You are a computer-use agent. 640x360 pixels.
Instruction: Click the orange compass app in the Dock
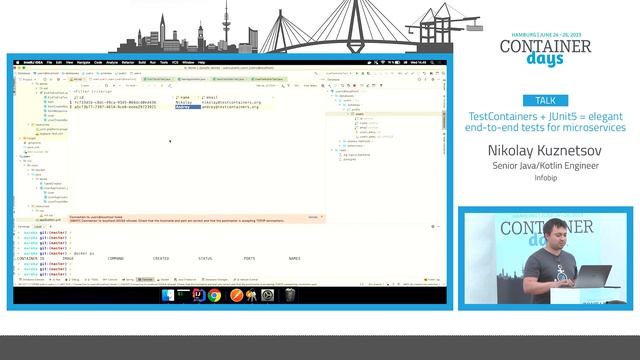pos(236,295)
